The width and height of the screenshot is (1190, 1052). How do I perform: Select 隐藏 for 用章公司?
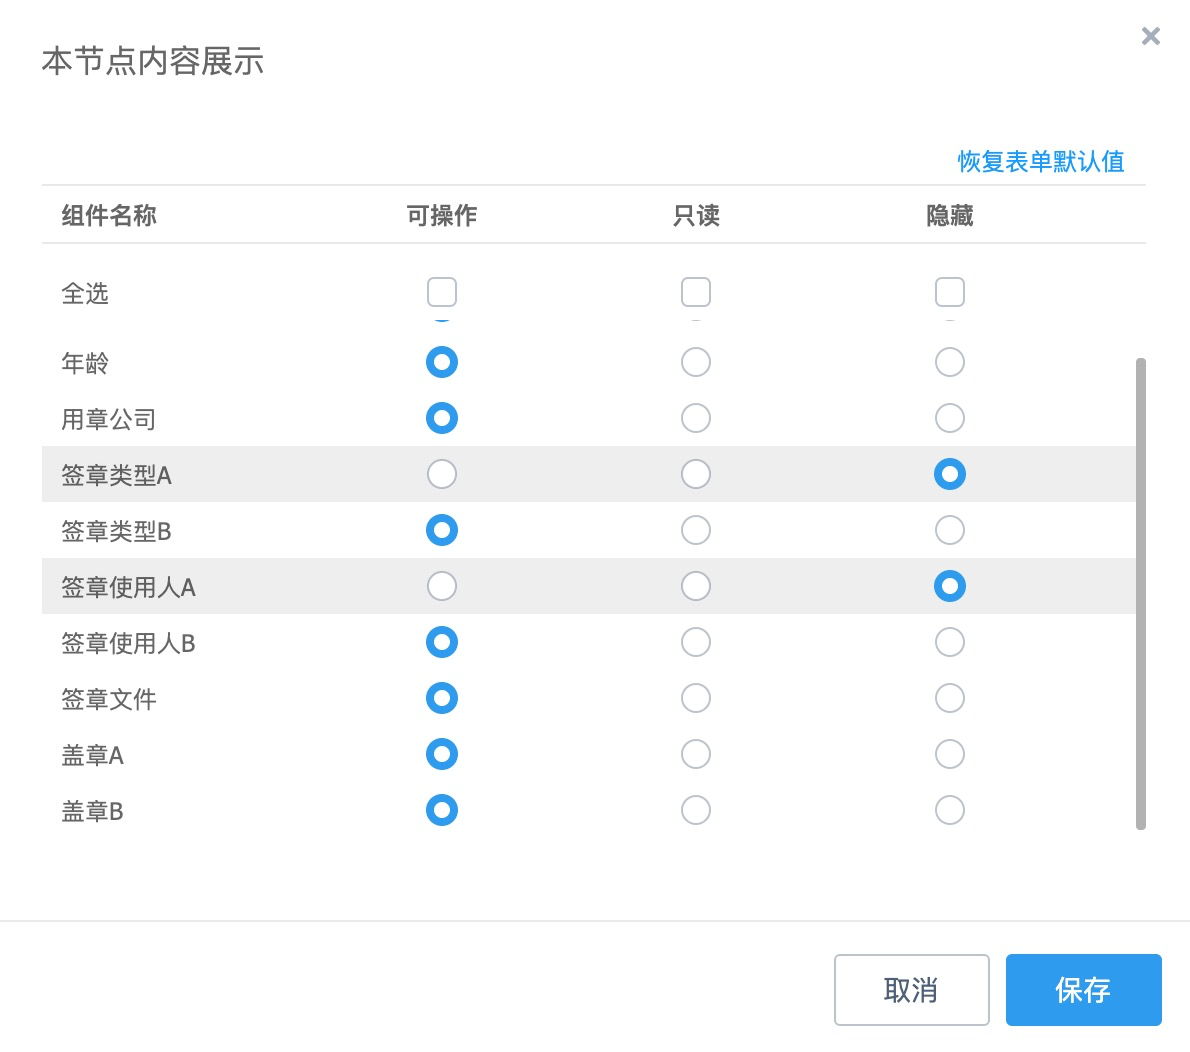click(950, 418)
